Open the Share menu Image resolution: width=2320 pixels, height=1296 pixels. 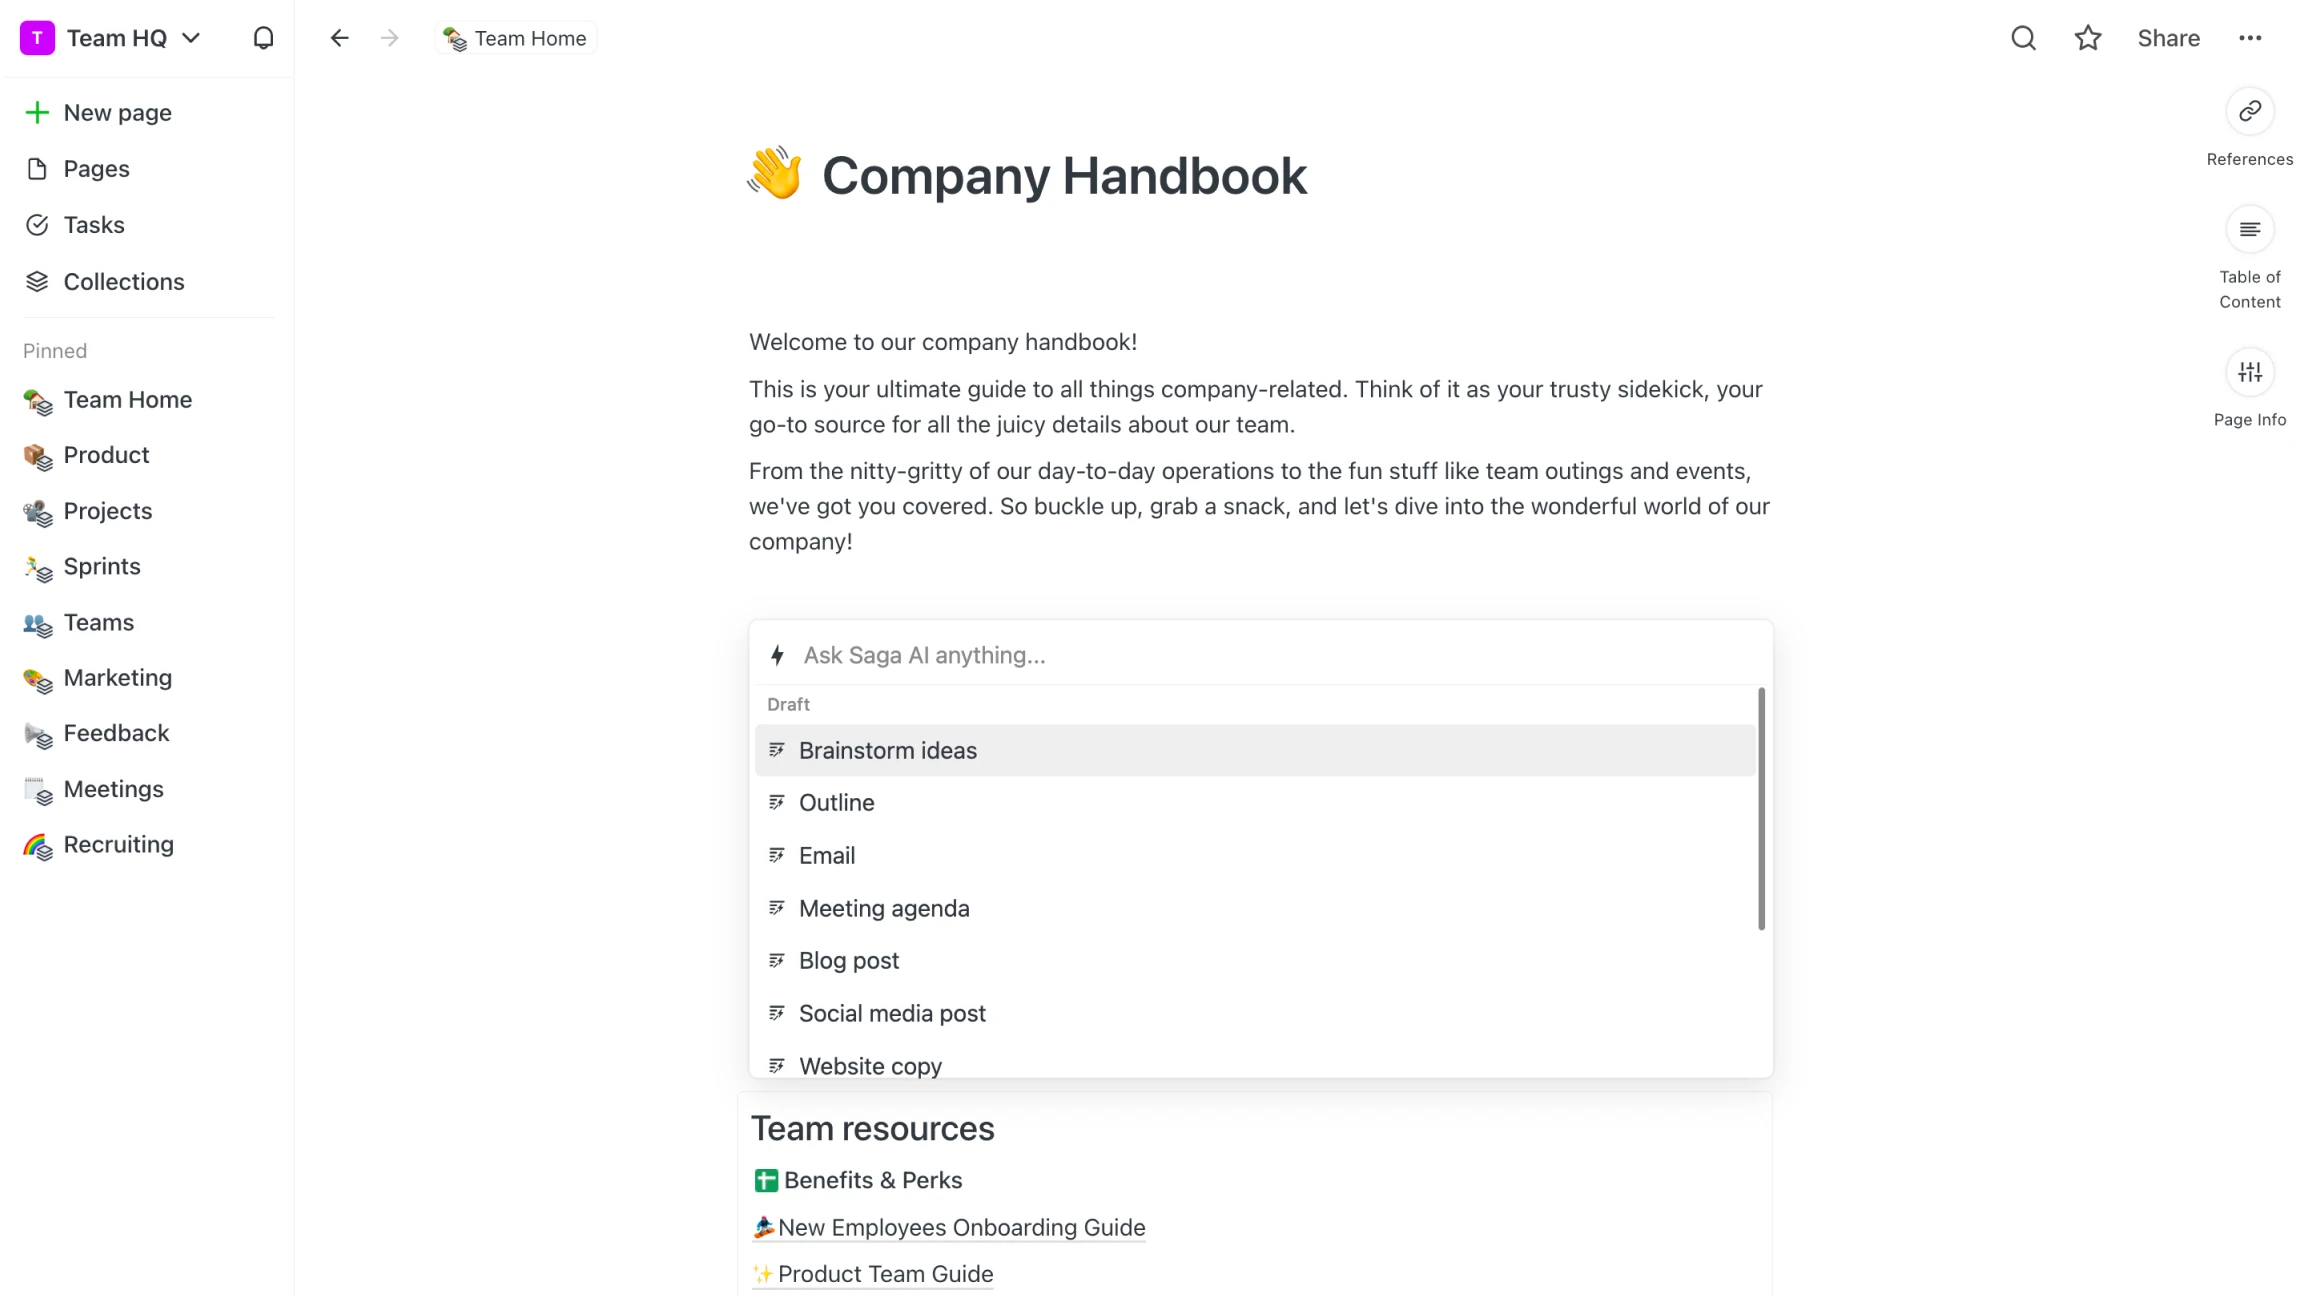(2168, 38)
